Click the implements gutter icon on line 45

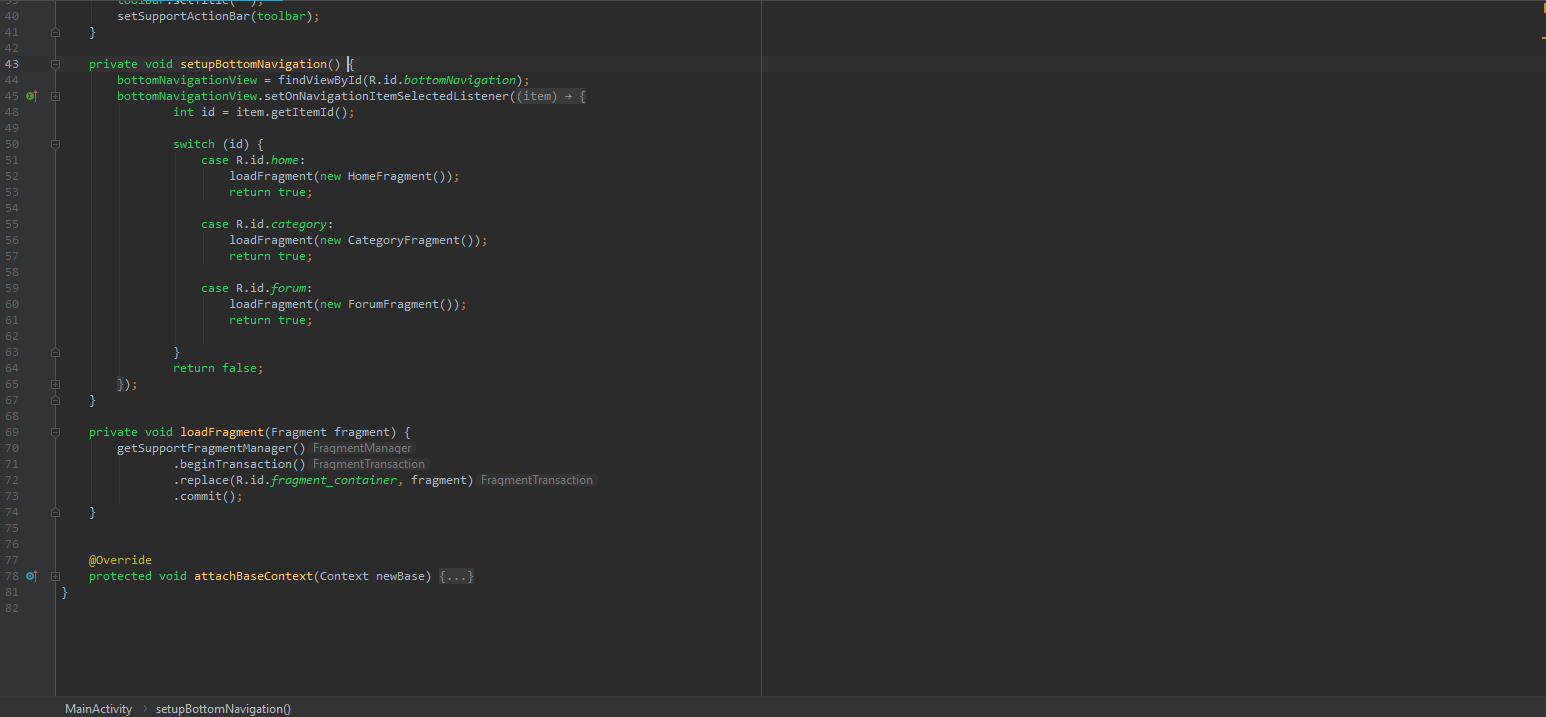tap(31, 96)
